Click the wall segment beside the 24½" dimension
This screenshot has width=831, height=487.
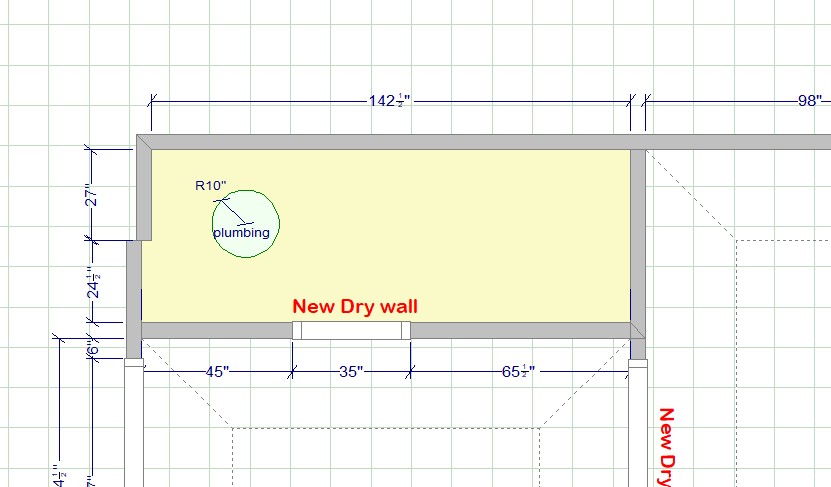pyautogui.click(x=134, y=283)
